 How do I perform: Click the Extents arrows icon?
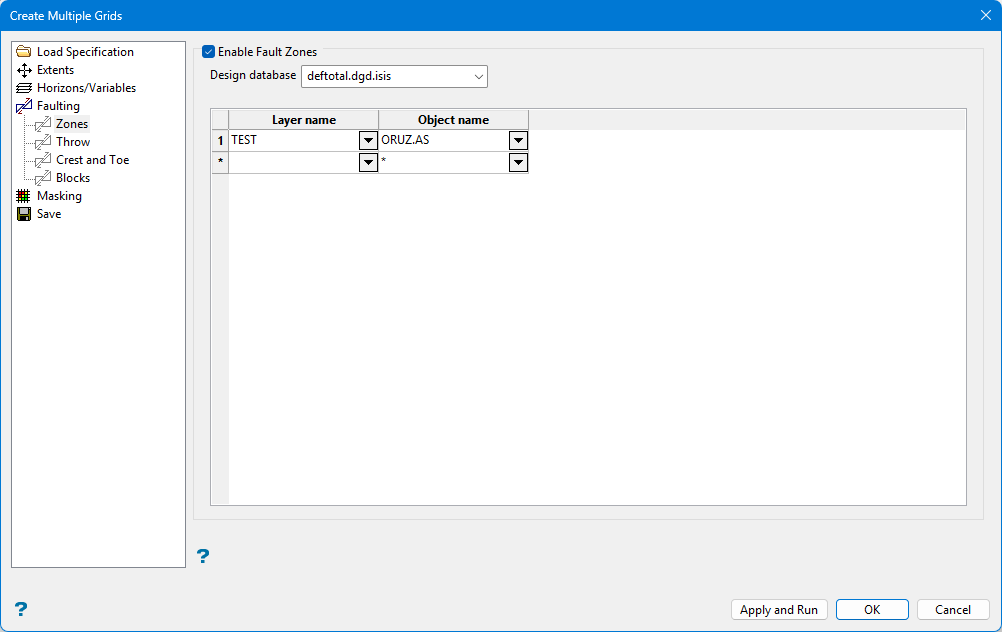pyautogui.click(x=24, y=70)
